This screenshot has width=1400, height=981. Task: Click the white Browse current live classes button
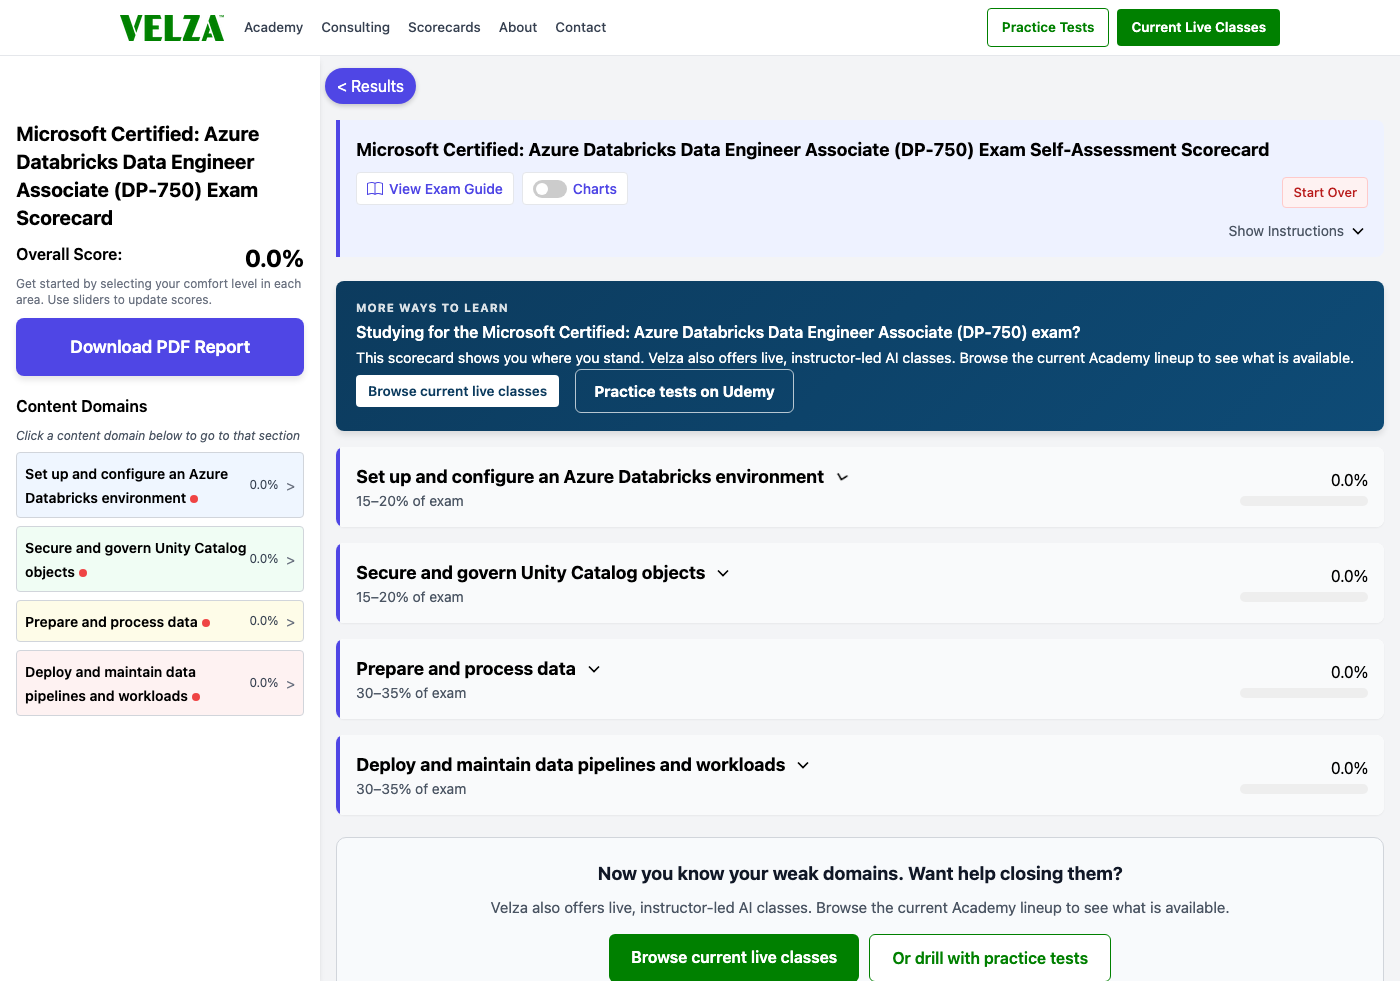[x=457, y=391]
